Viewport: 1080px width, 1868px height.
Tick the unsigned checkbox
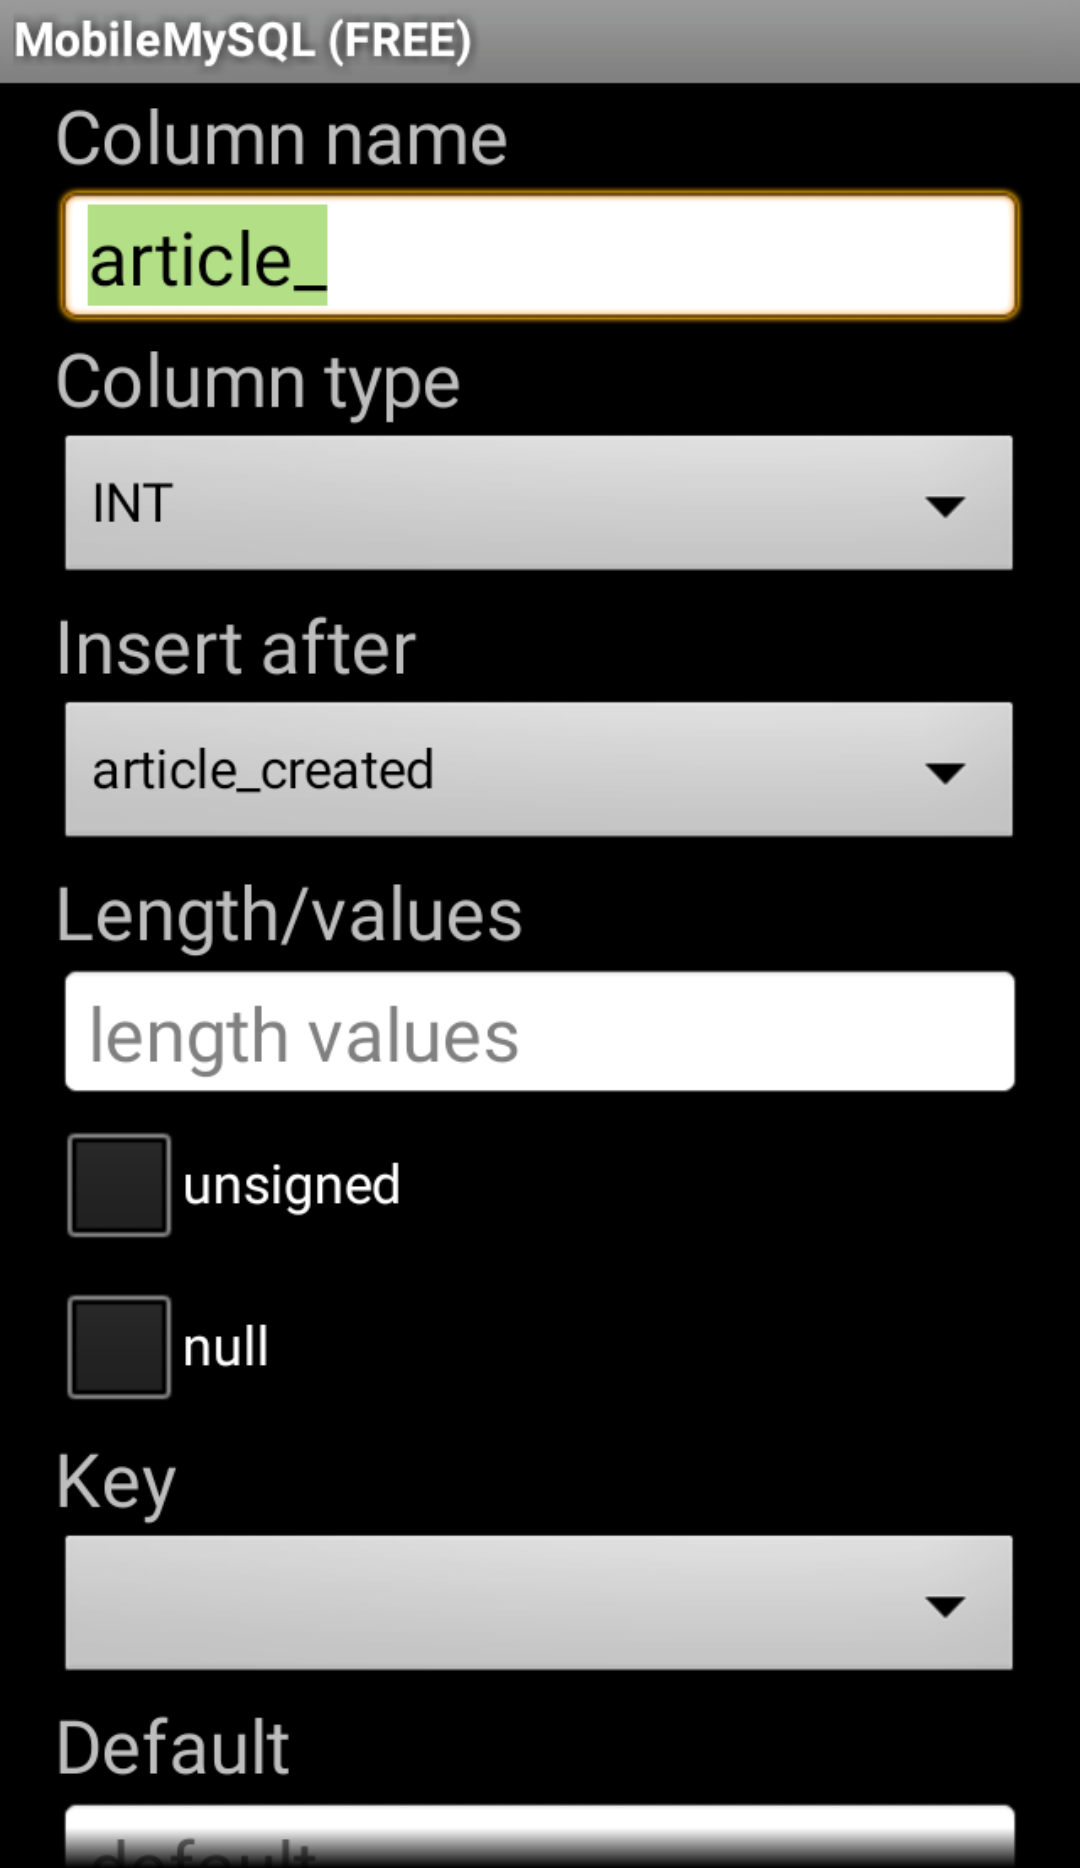tap(119, 1185)
